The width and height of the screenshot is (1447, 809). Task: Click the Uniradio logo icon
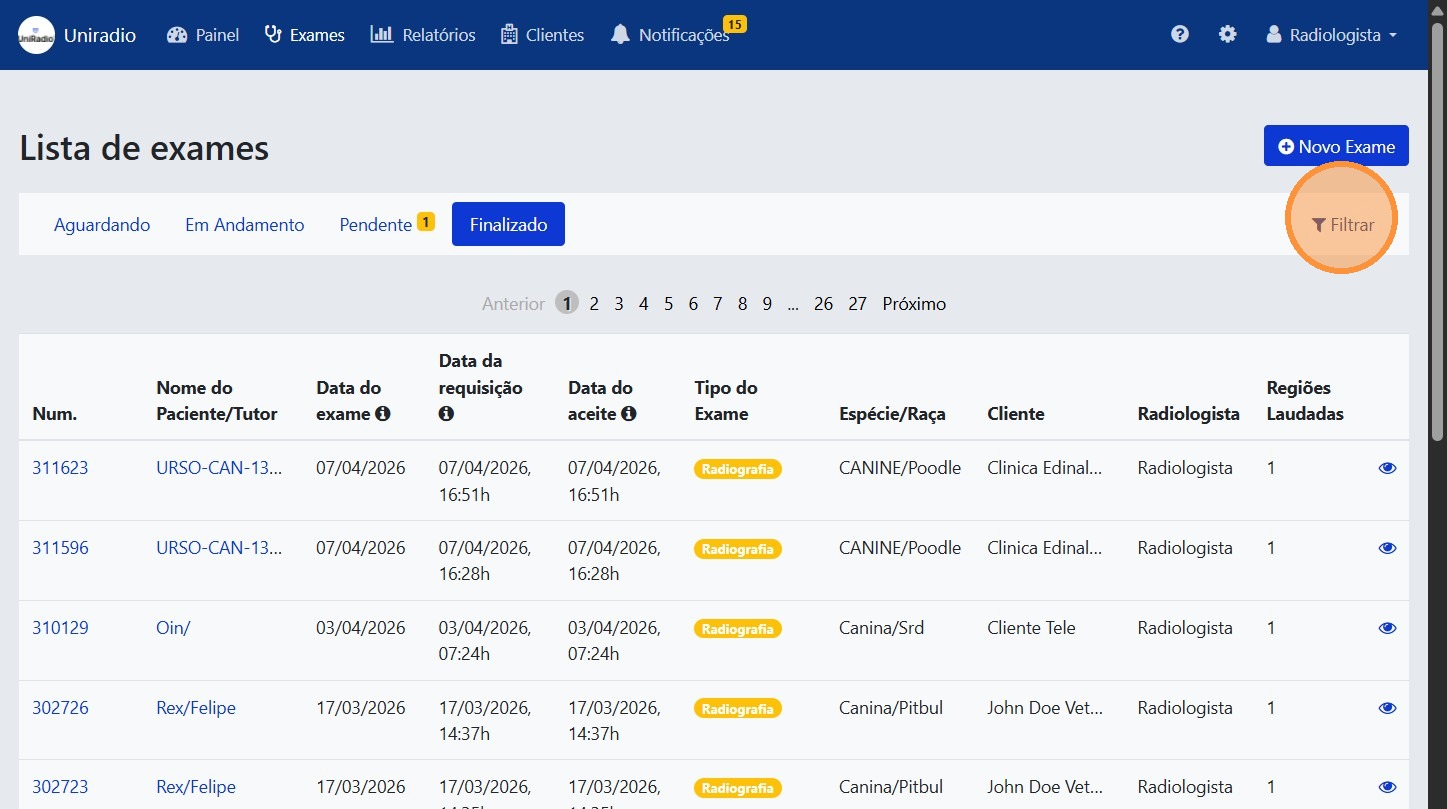tap(36, 35)
